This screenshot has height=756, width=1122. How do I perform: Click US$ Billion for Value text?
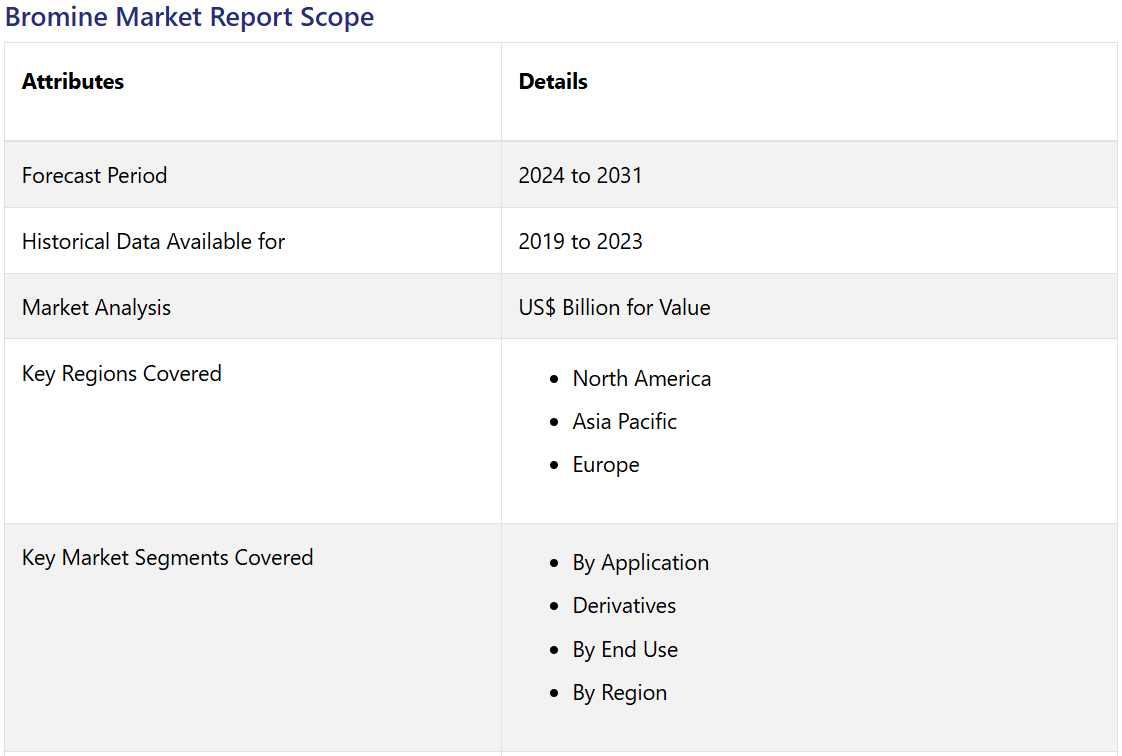pos(614,308)
